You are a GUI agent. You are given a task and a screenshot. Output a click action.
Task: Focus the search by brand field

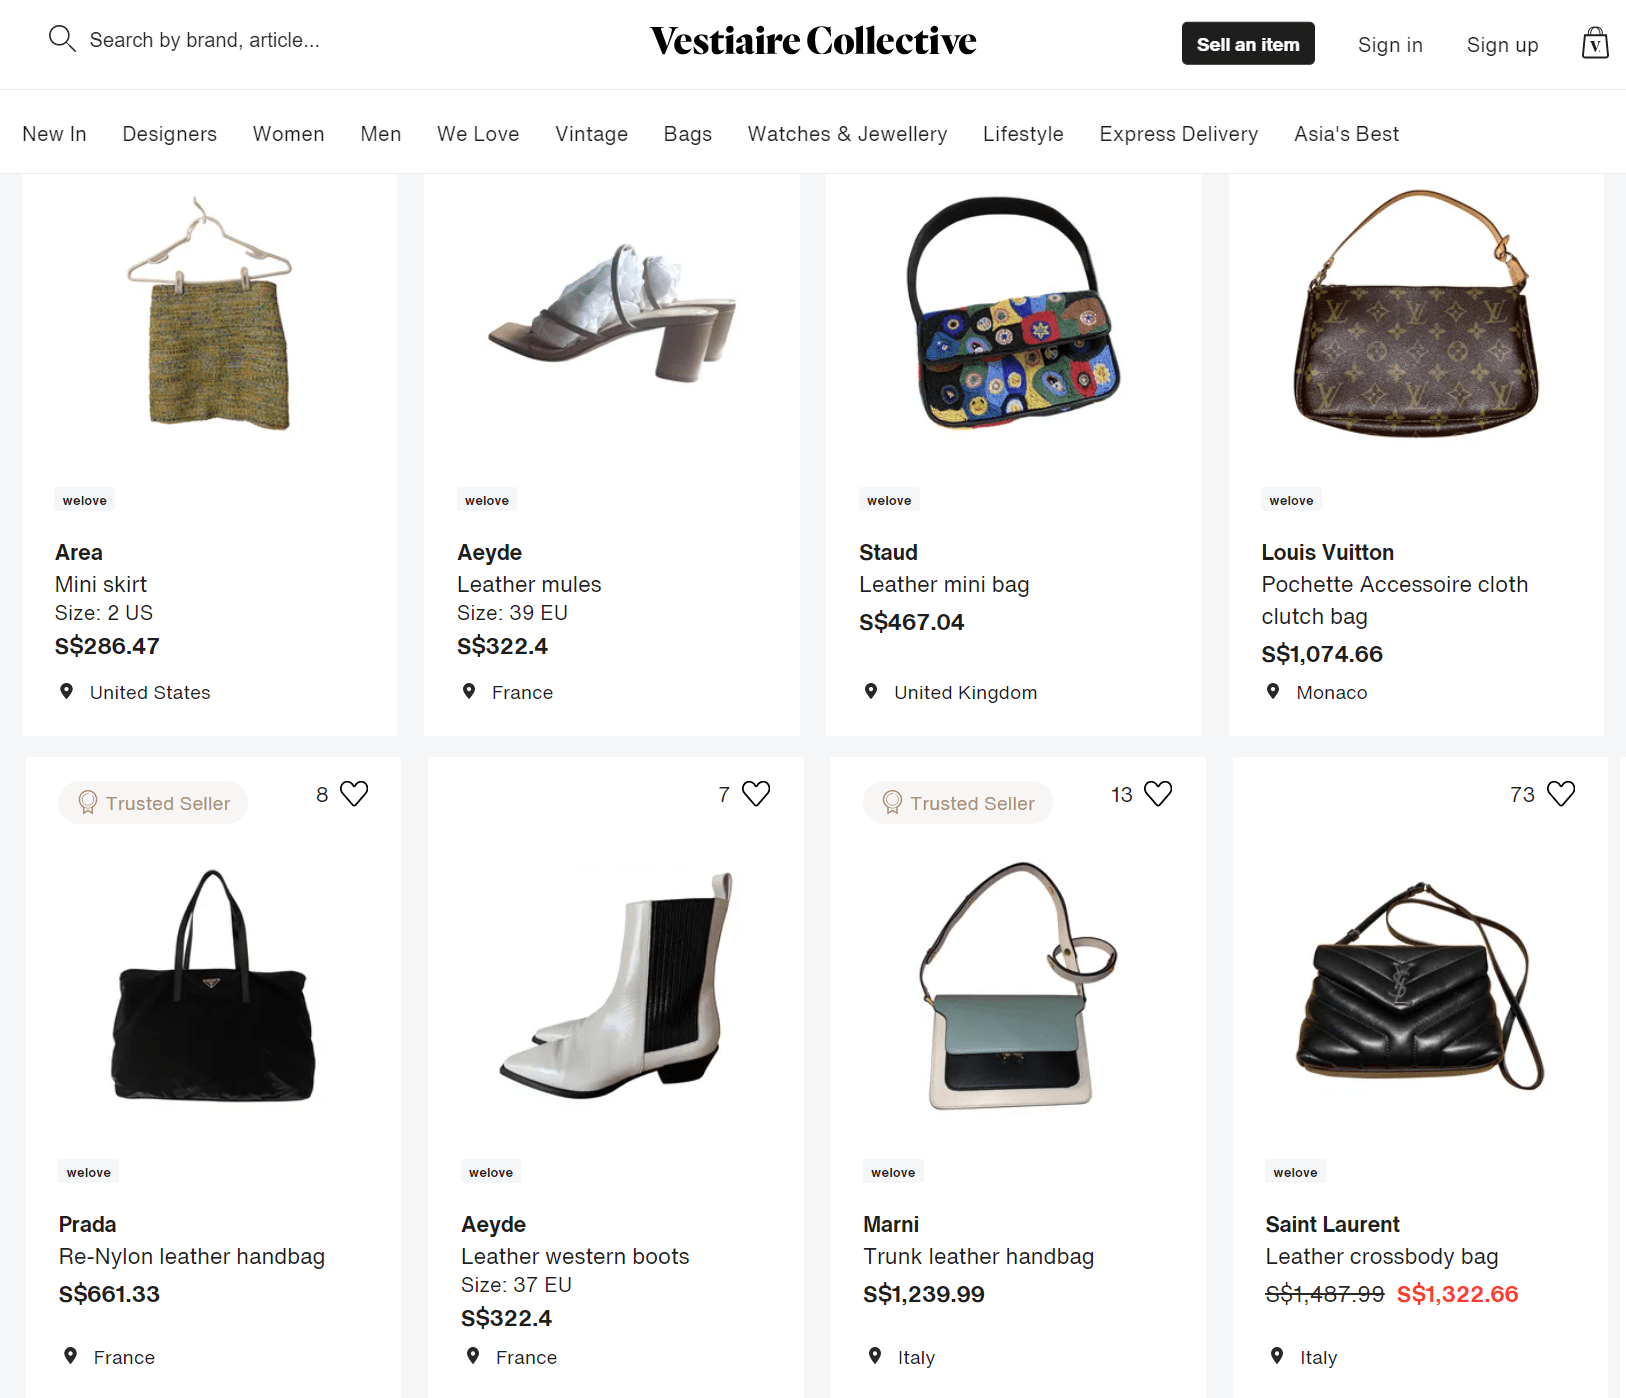[x=205, y=40]
